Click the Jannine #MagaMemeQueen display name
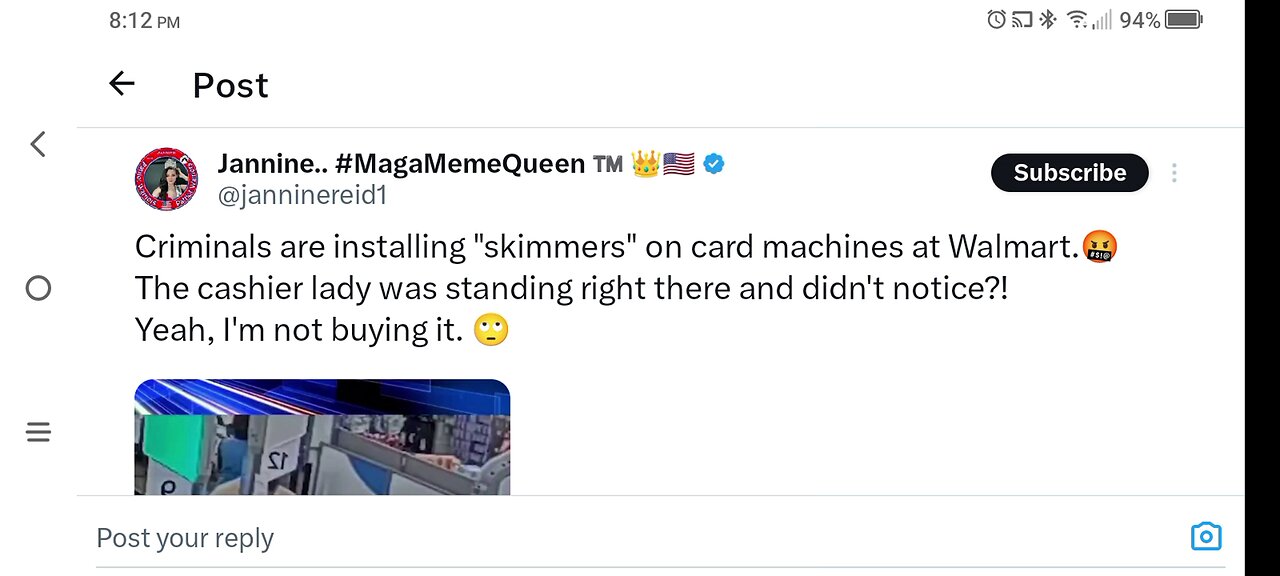This screenshot has height=576, width=1280. [x=400, y=164]
